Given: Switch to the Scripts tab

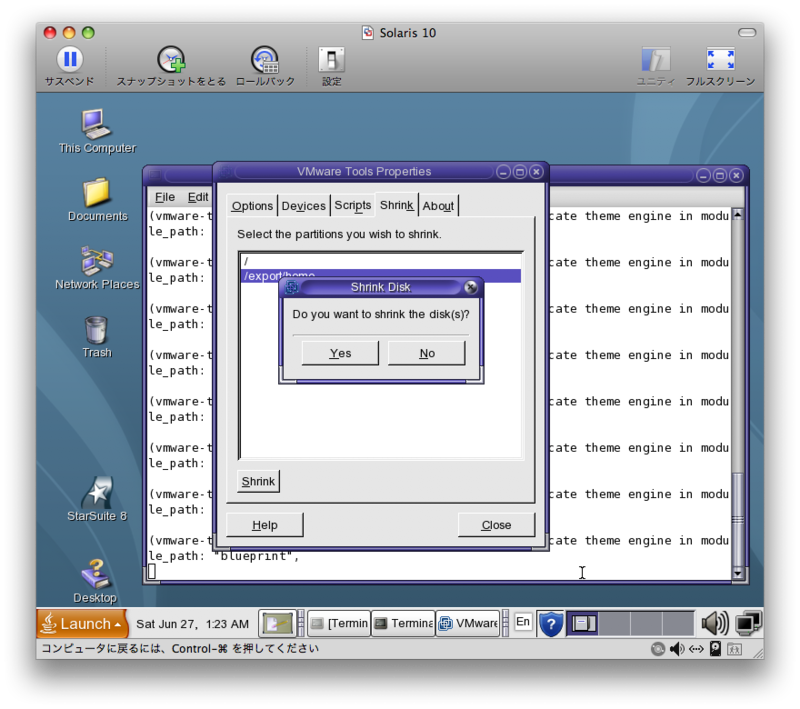Looking at the screenshot, I should pyautogui.click(x=353, y=205).
